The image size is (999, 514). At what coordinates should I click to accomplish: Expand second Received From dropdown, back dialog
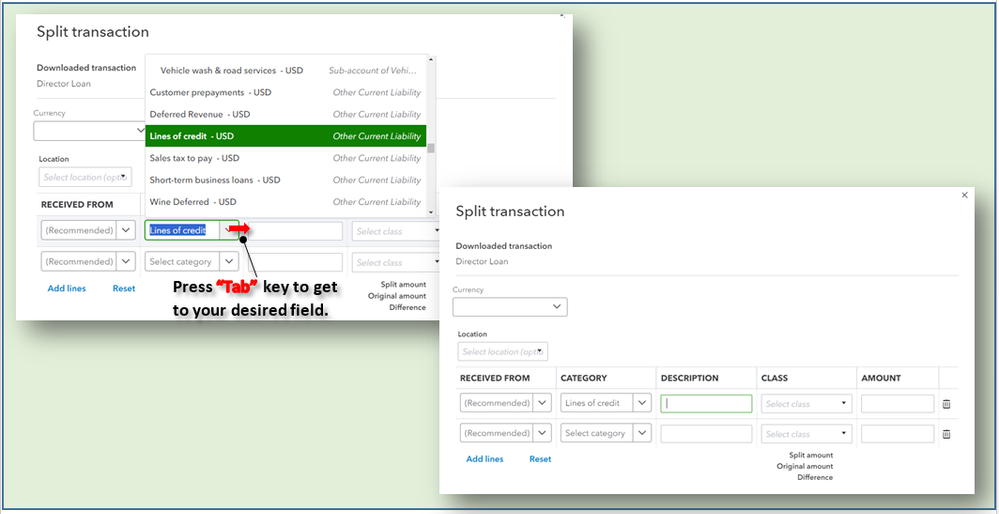(126, 261)
